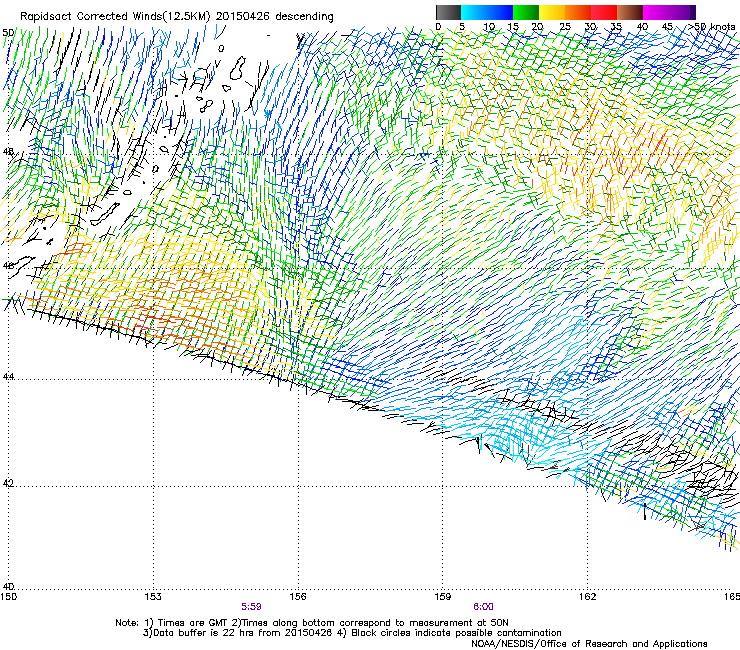Click the '20' label under the legend
Viewport: 740px width, 650px height.
coord(537,27)
